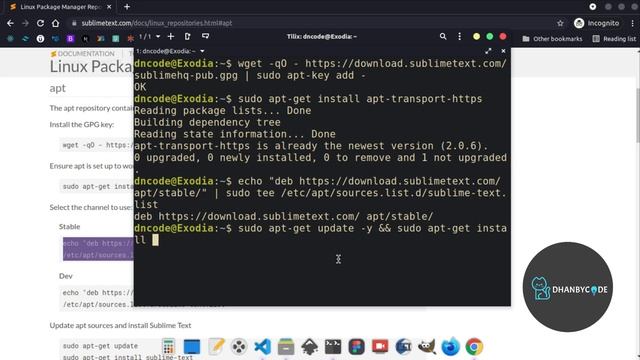Select the Linux Package Manager Repo tab
This screenshot has height=360, width=640.
[x=60, y=7]
